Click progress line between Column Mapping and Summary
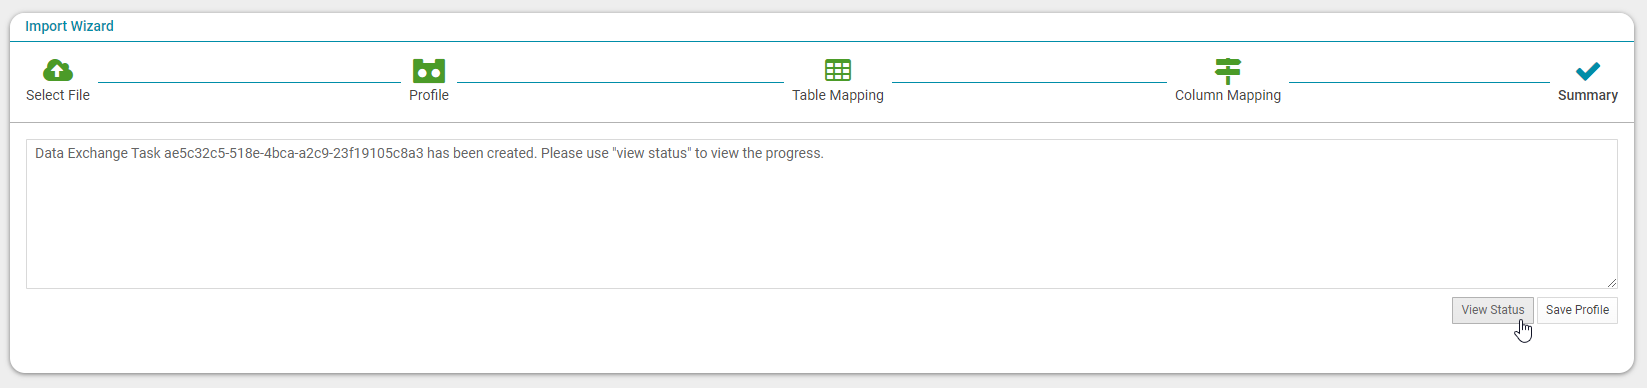Viewport: 1647px width, 388px height. tap(1419, 82)
